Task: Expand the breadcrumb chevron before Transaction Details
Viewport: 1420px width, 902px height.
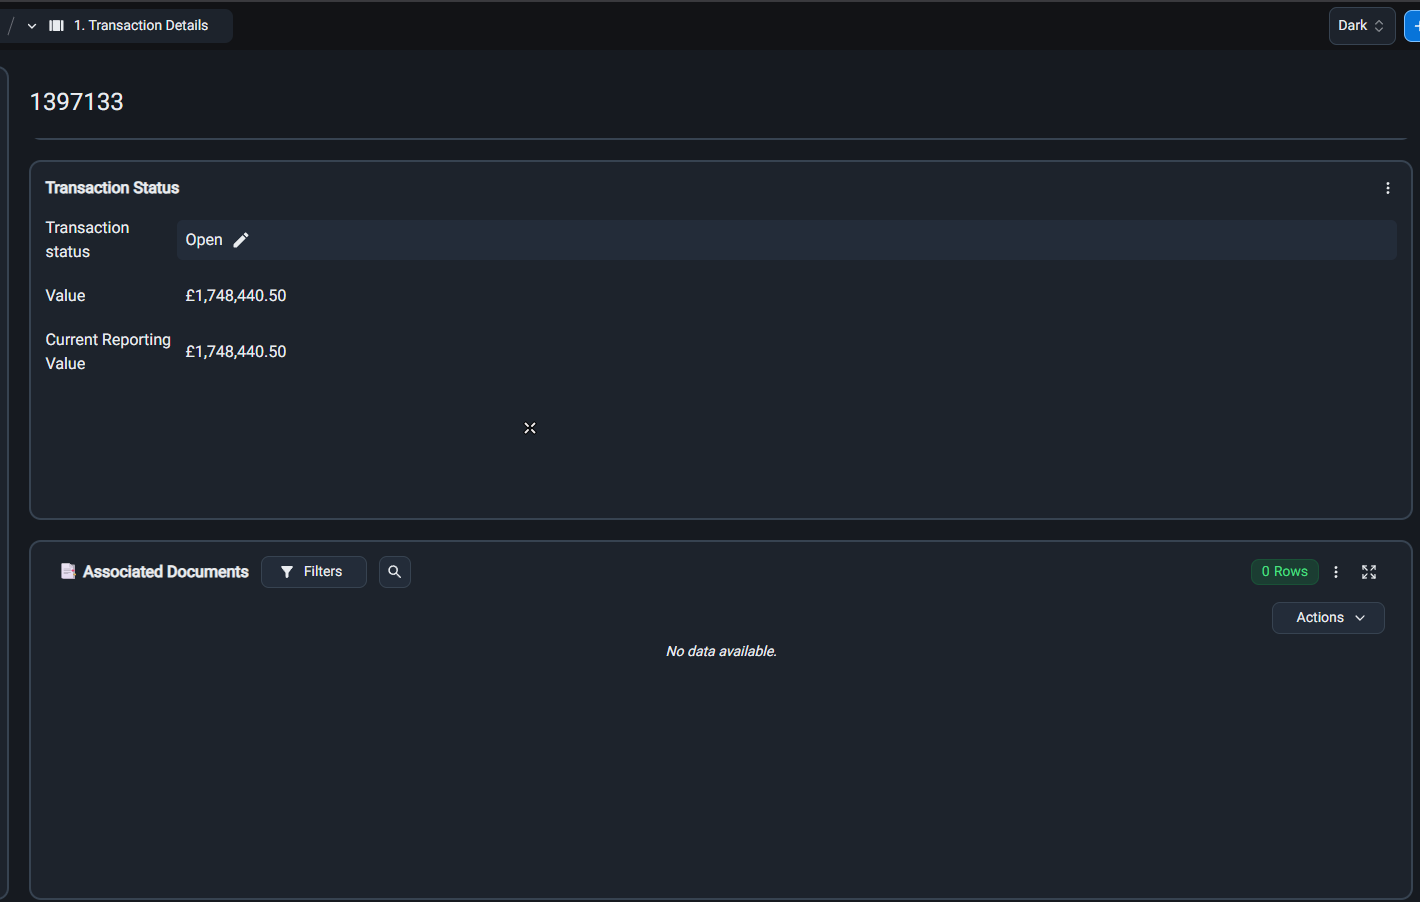Action: [32, 26]
